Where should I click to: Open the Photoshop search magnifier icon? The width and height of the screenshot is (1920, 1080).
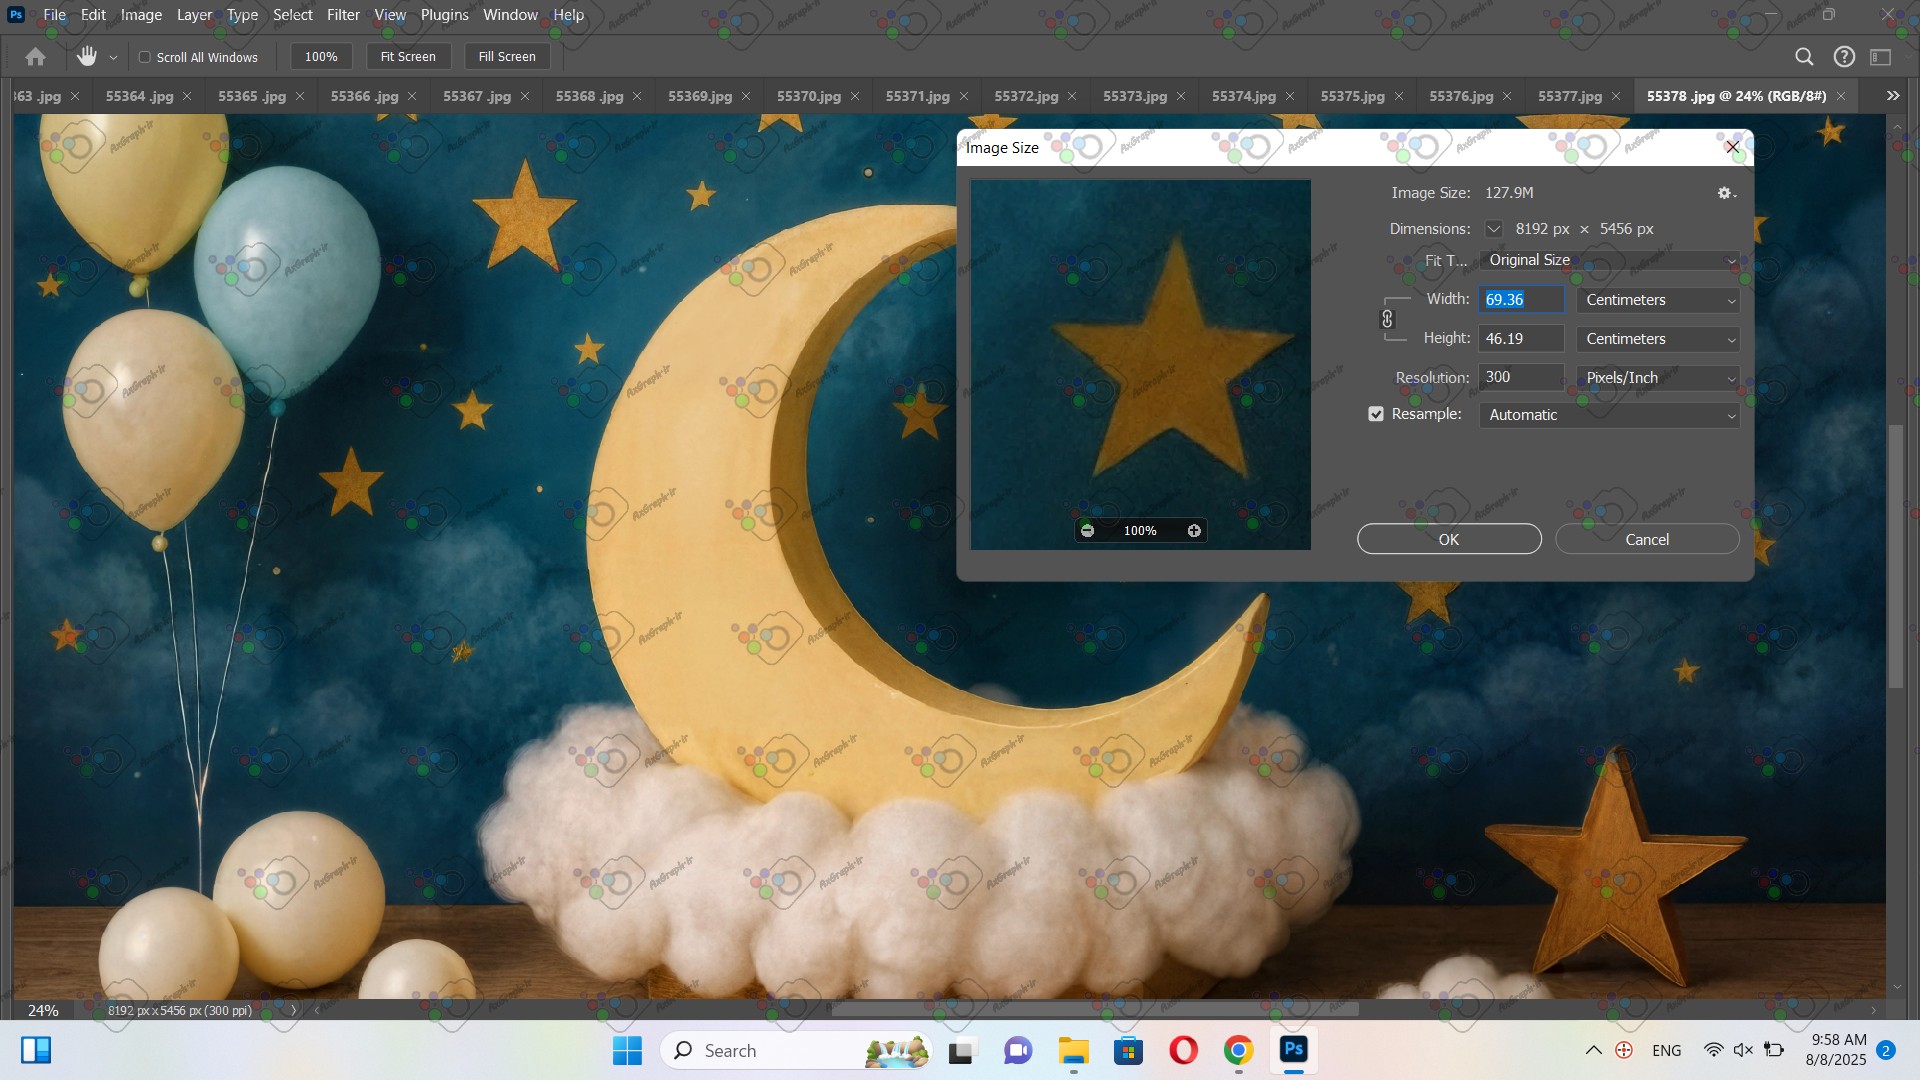point(1804,57)
